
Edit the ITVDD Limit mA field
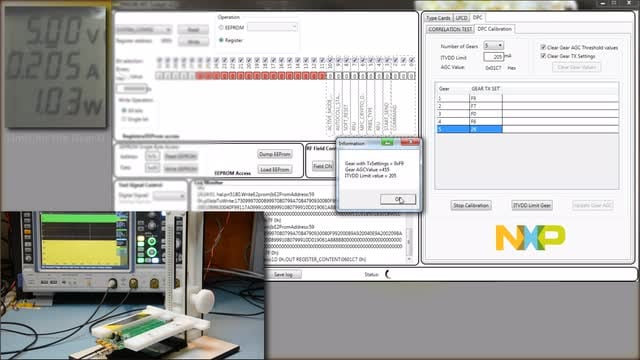pos(493,57)
